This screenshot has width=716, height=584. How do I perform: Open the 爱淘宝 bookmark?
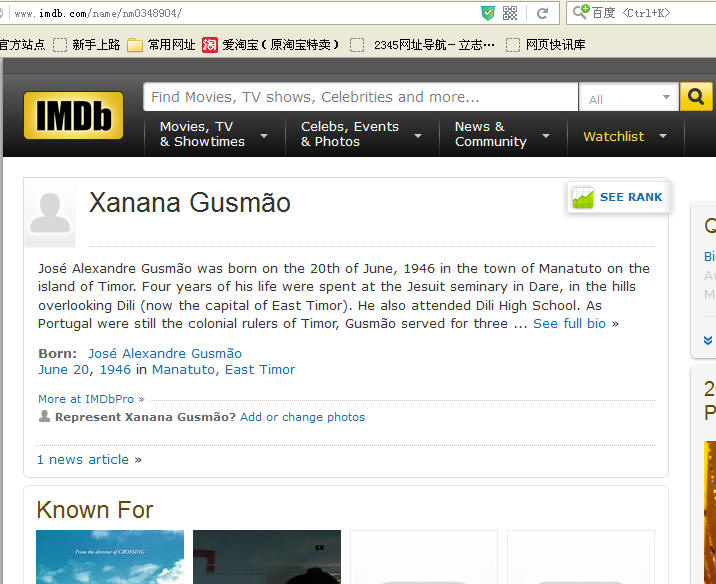pos(271,45)
